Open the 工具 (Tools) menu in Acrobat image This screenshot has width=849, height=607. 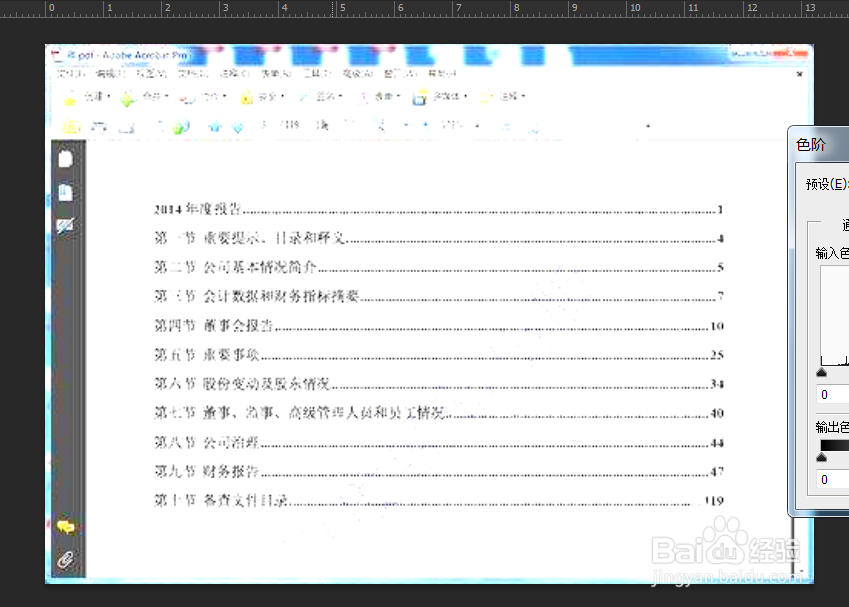click(317, 73)
